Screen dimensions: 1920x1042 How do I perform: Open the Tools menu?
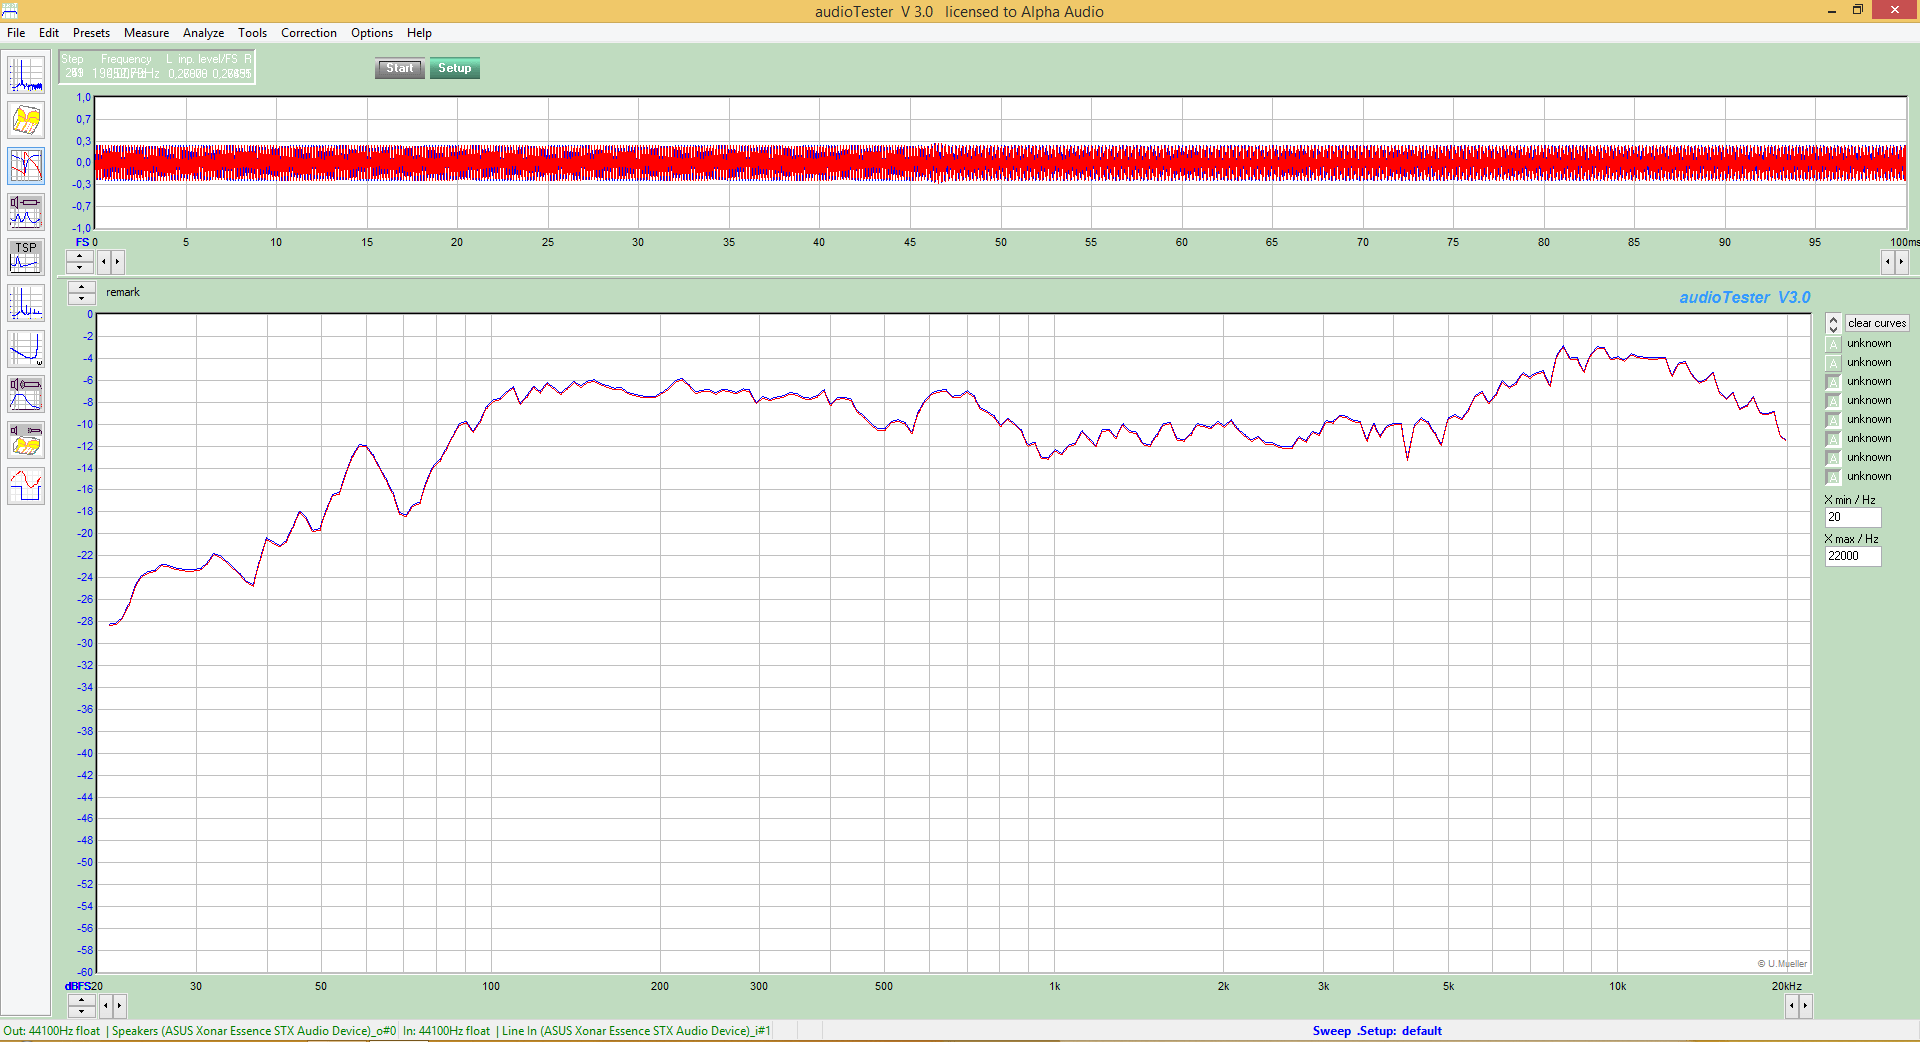coord(252,33)
